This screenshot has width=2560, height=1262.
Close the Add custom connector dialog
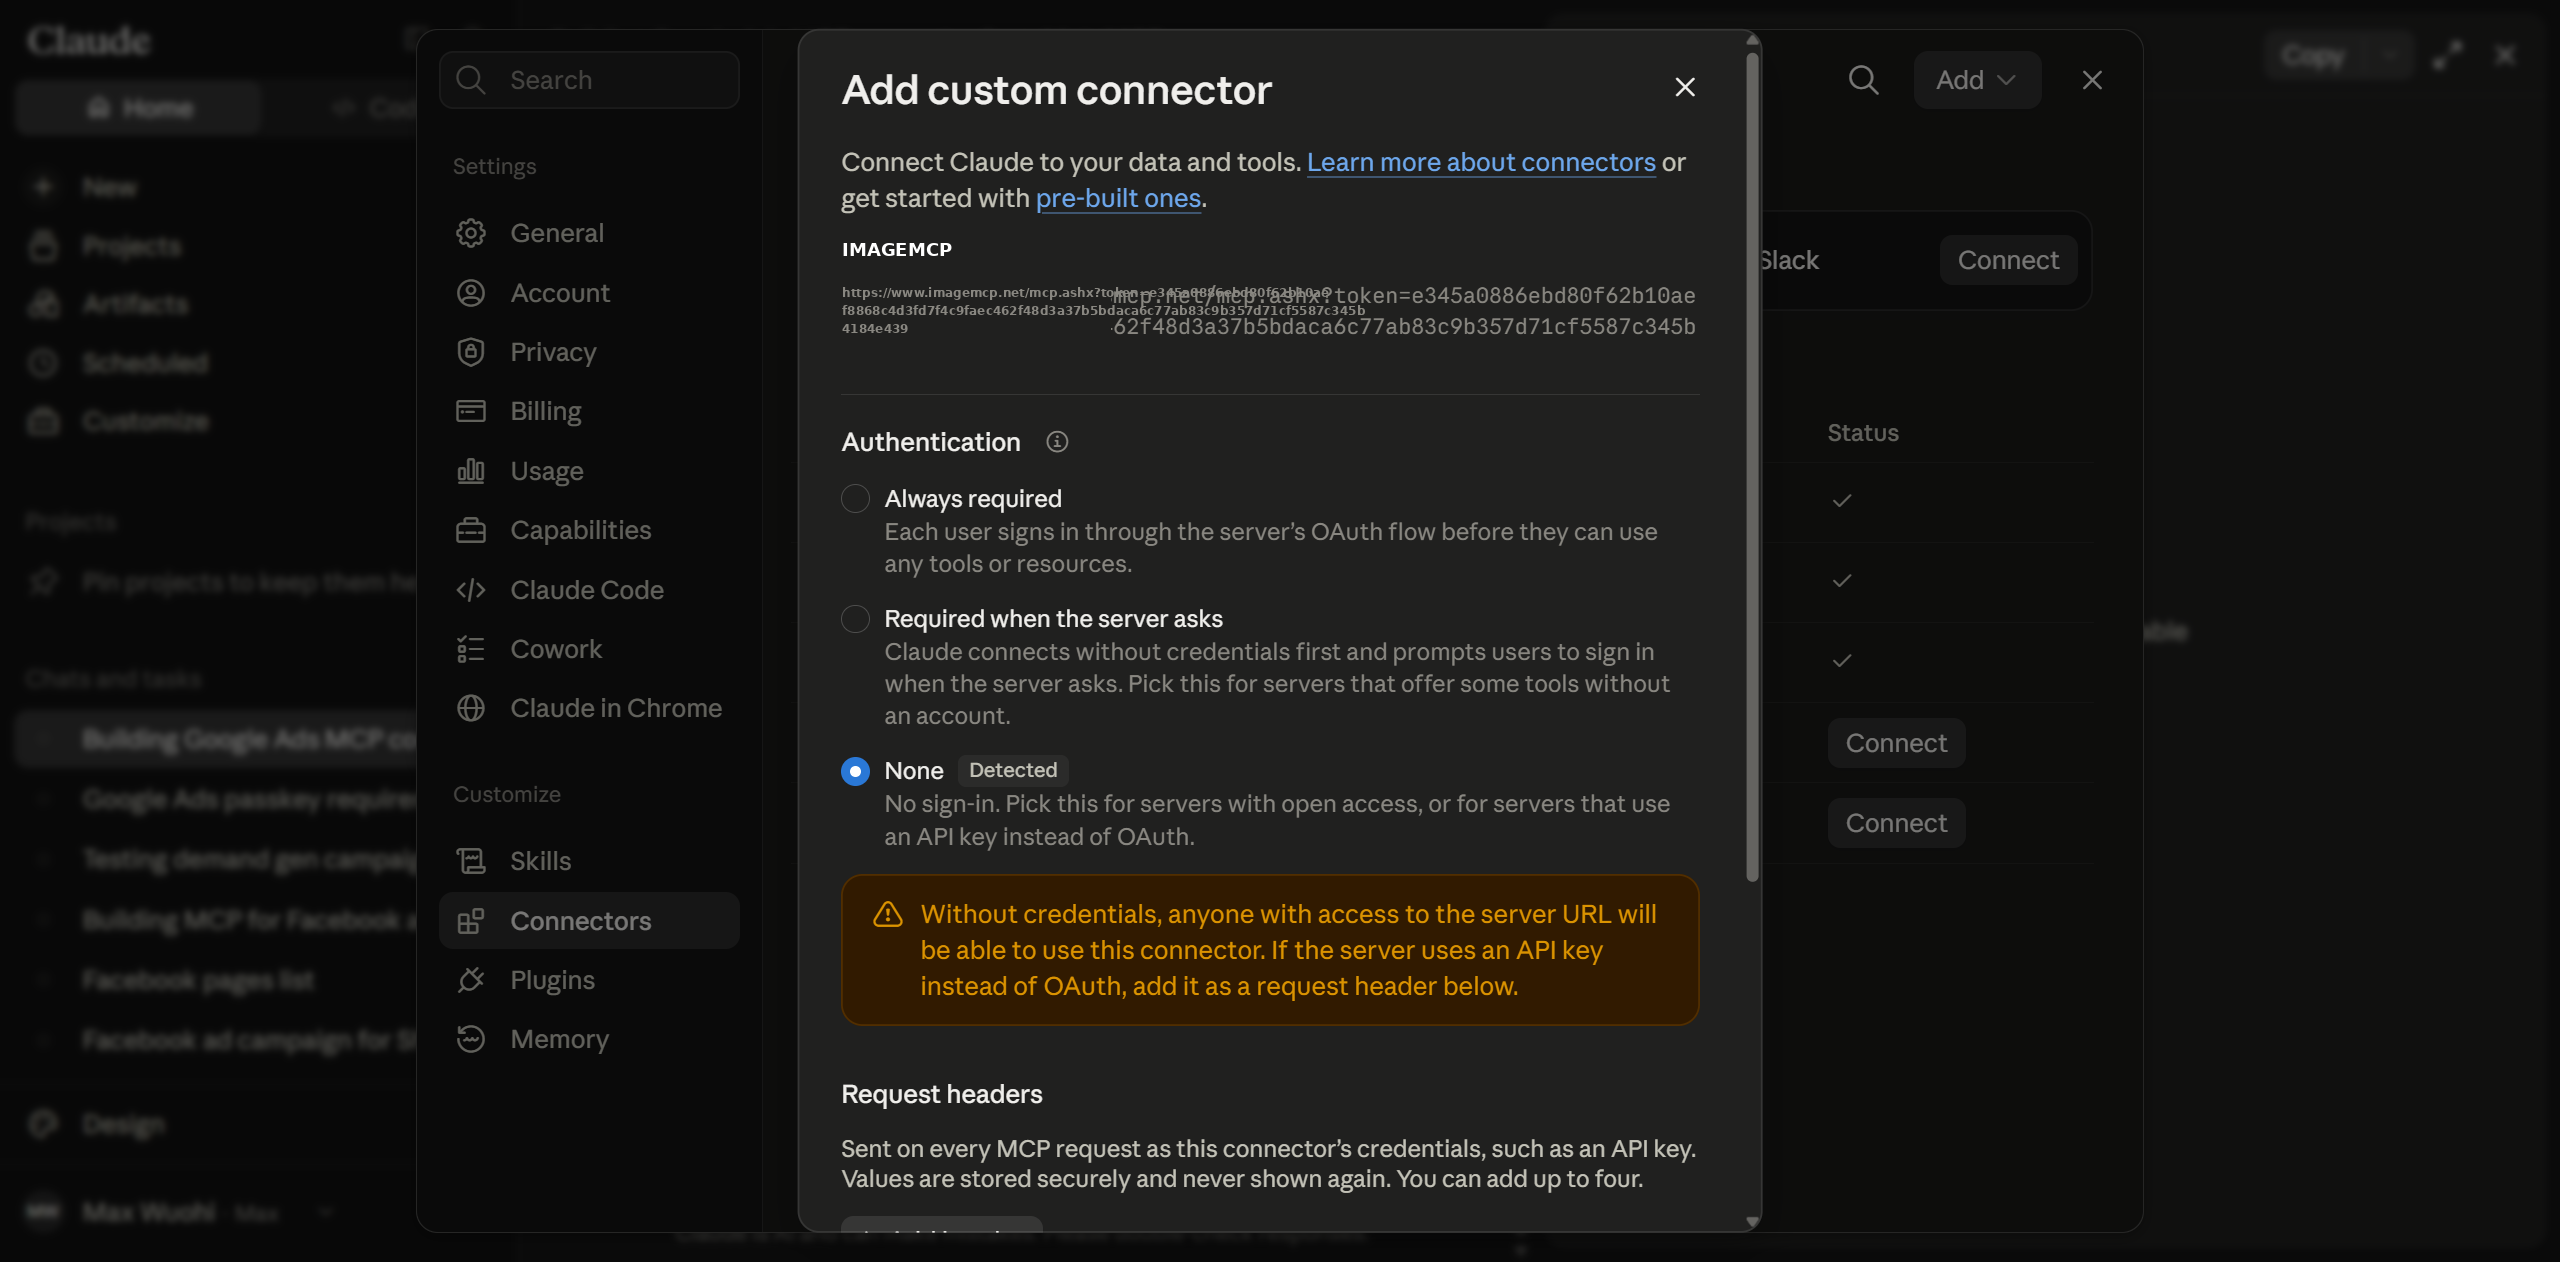point(1685,88)
